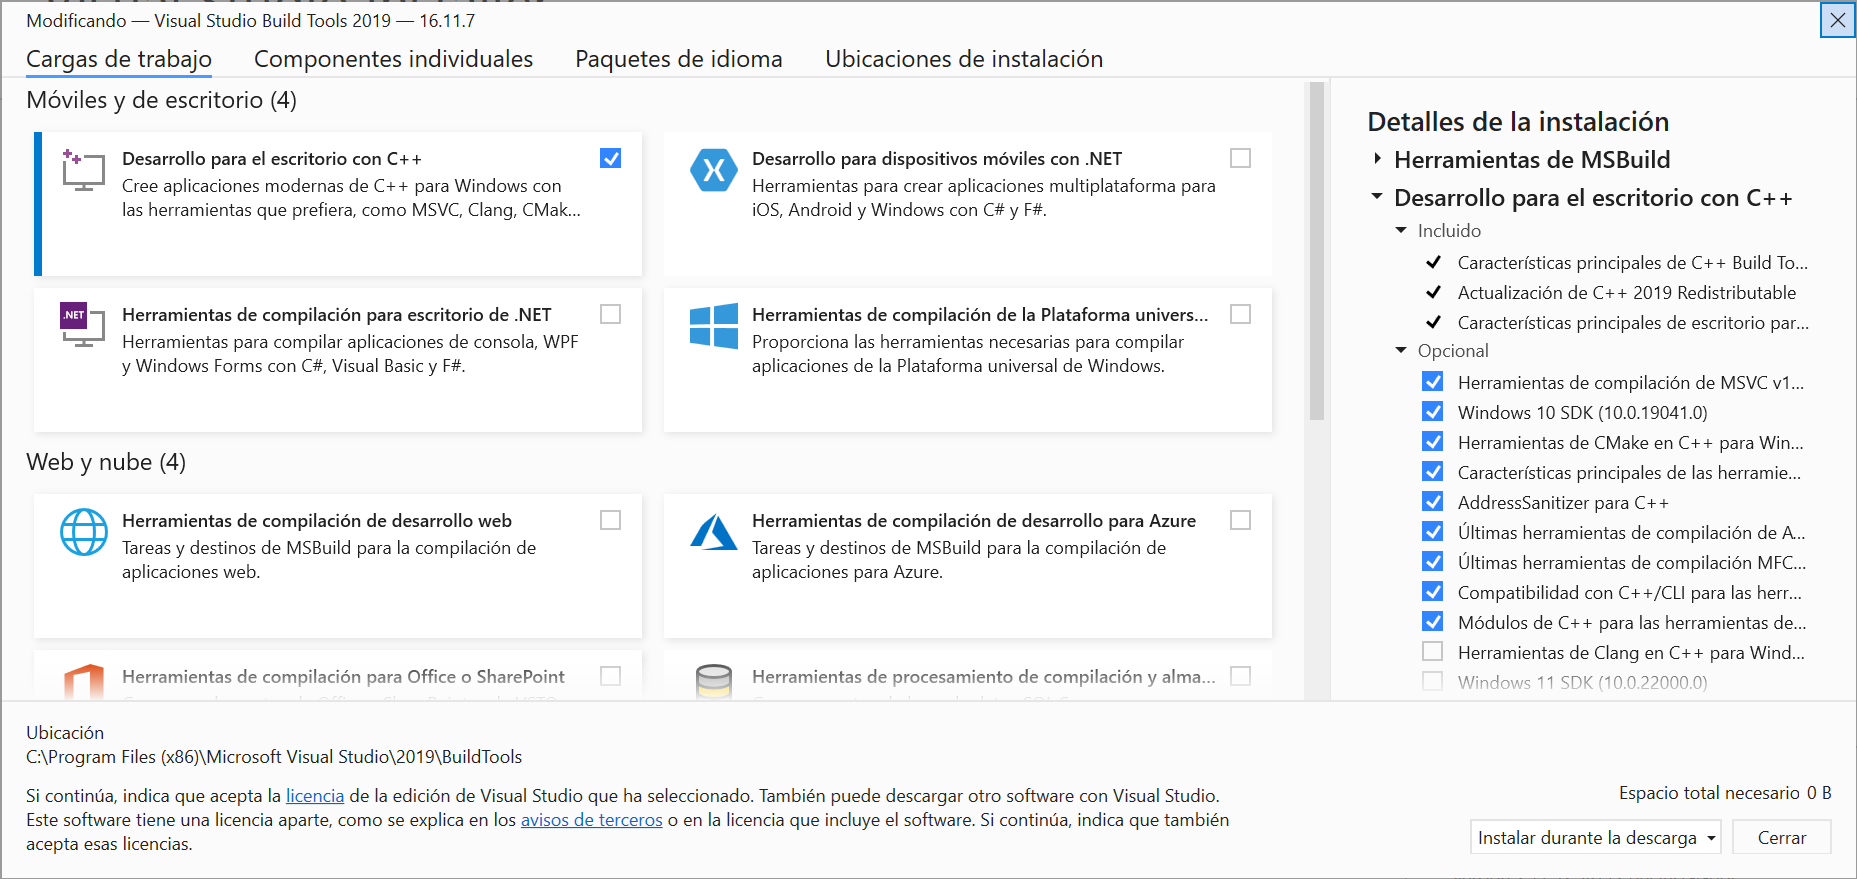Click the Detalles de la instalación heading
This screenshot has height=879, width=1857.
click(1518, 122)
